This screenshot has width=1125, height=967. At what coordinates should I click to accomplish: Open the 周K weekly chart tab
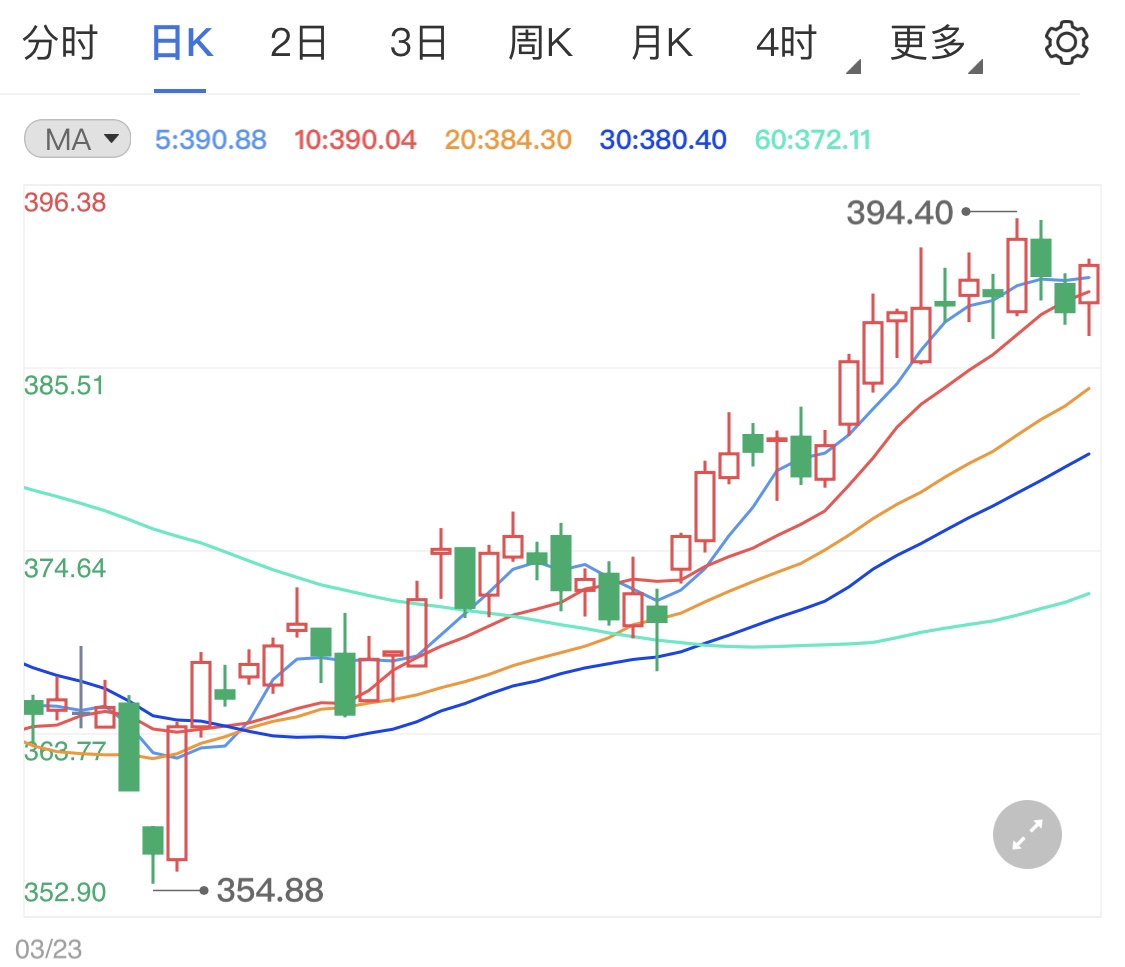(x=540, y=43)
